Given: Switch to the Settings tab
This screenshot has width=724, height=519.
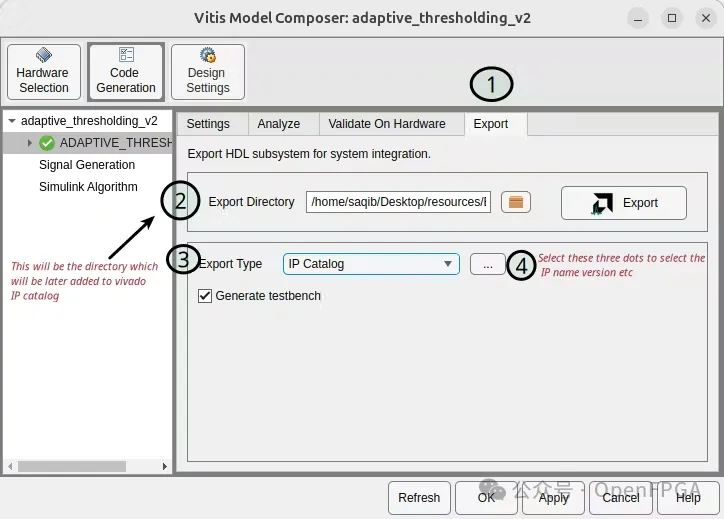Looking at the screenshot, I should coord(208,124).
